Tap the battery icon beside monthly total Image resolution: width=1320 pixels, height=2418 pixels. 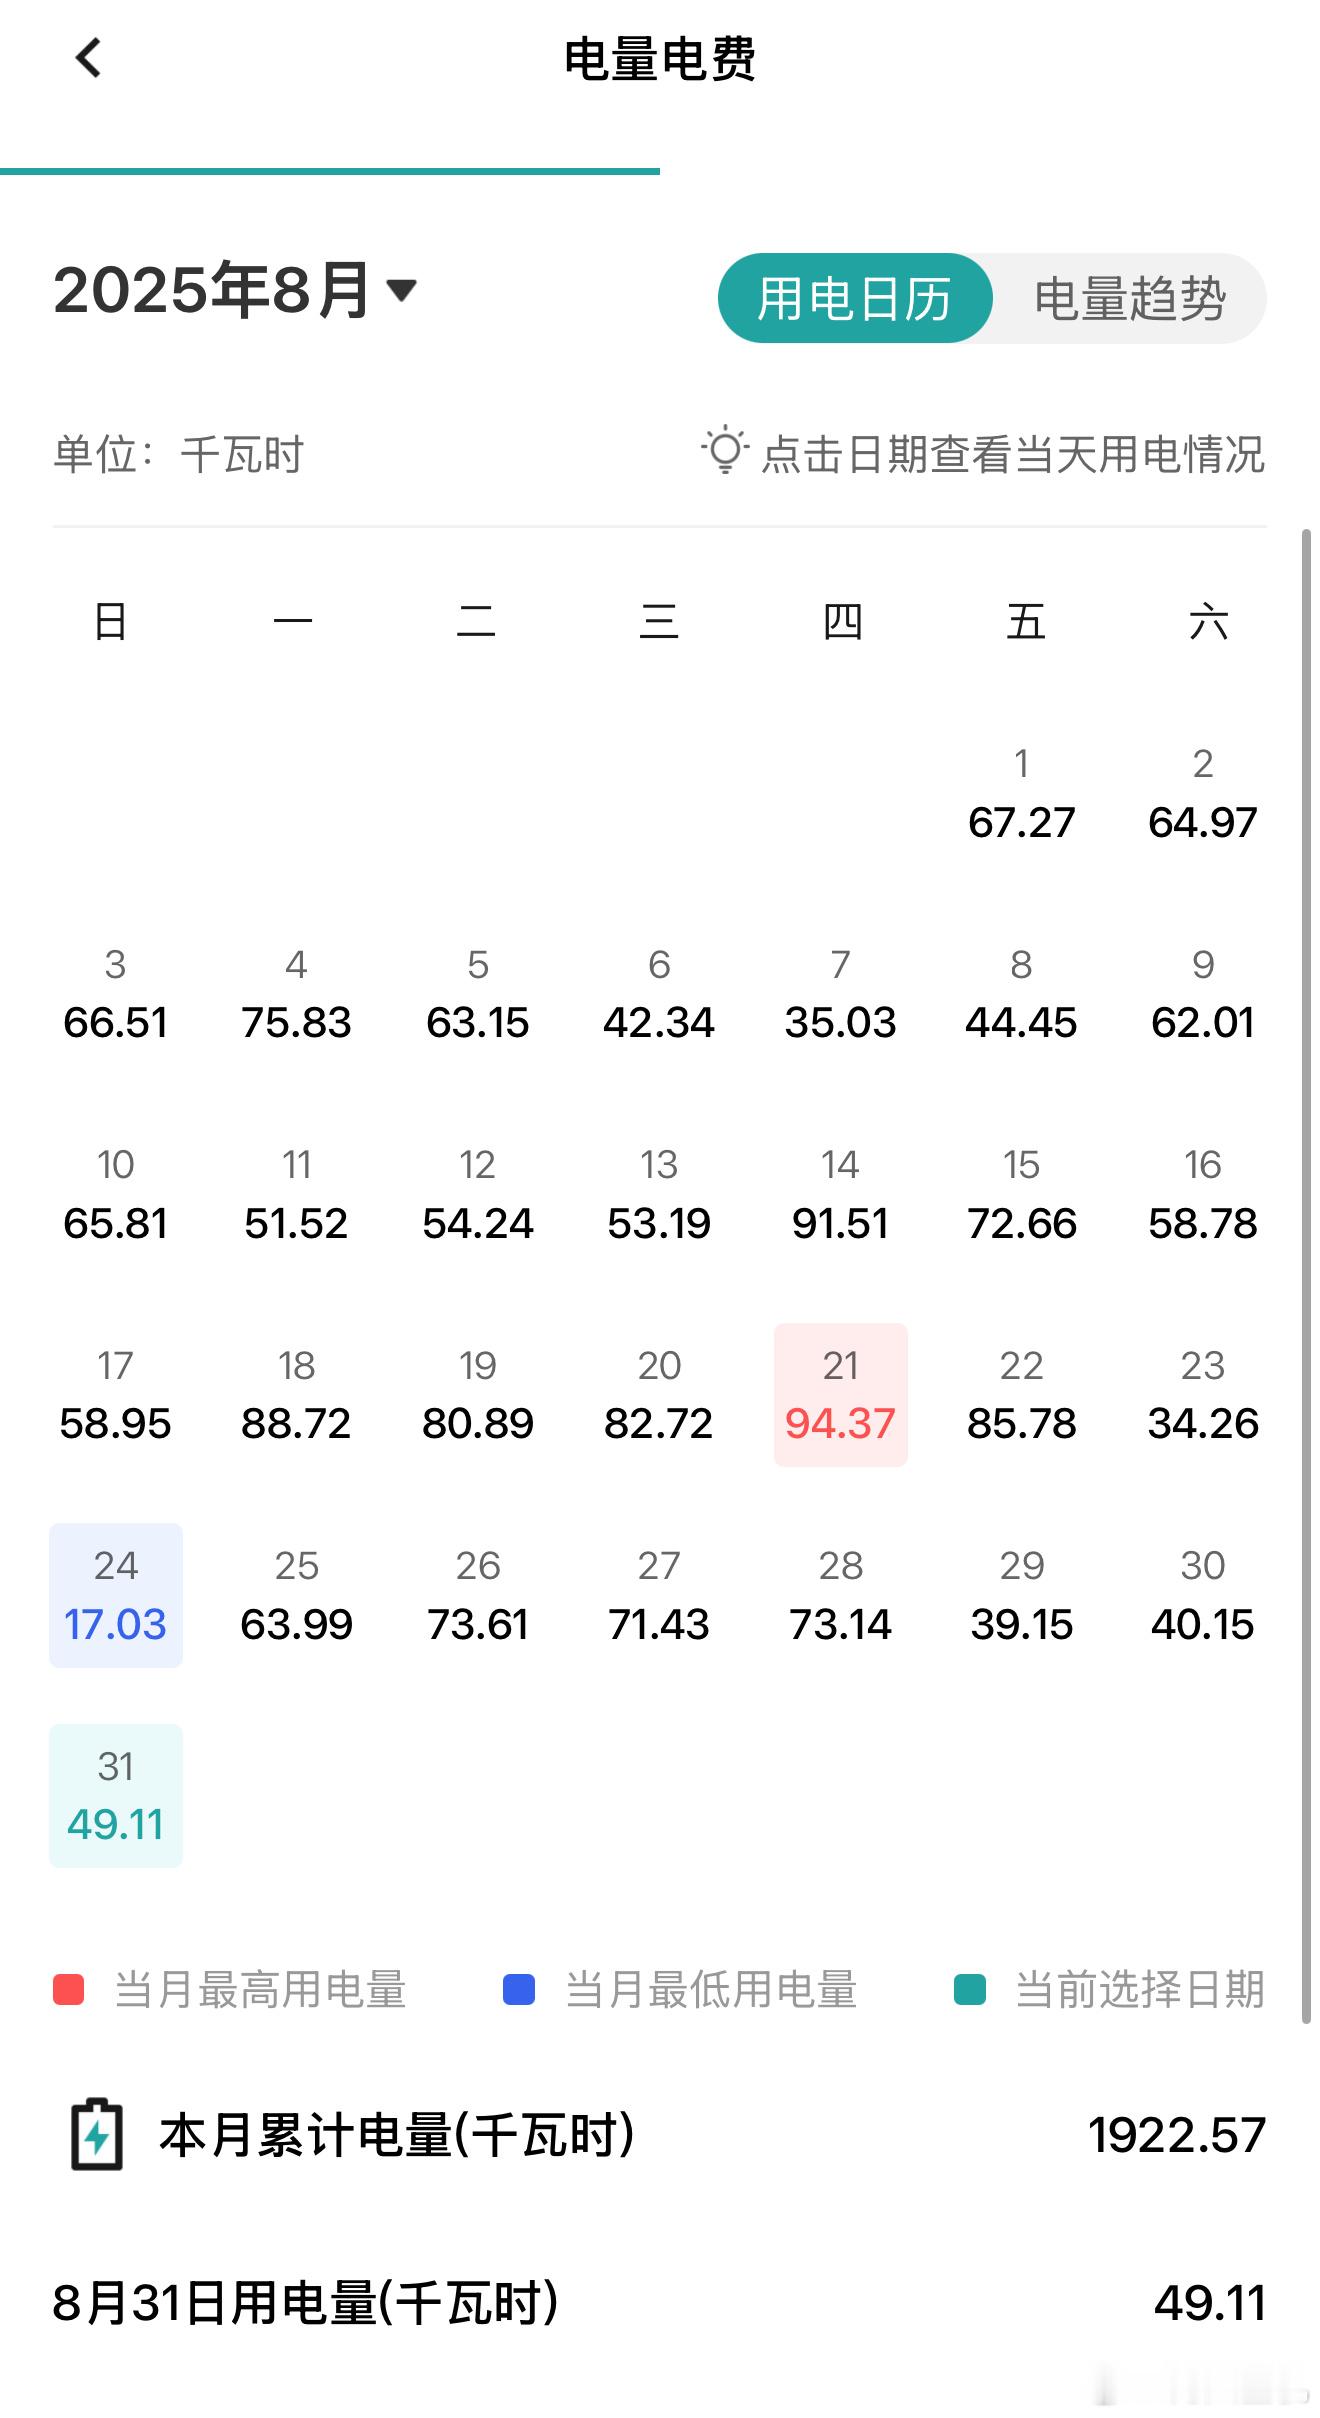click(x=97, y=2134)
